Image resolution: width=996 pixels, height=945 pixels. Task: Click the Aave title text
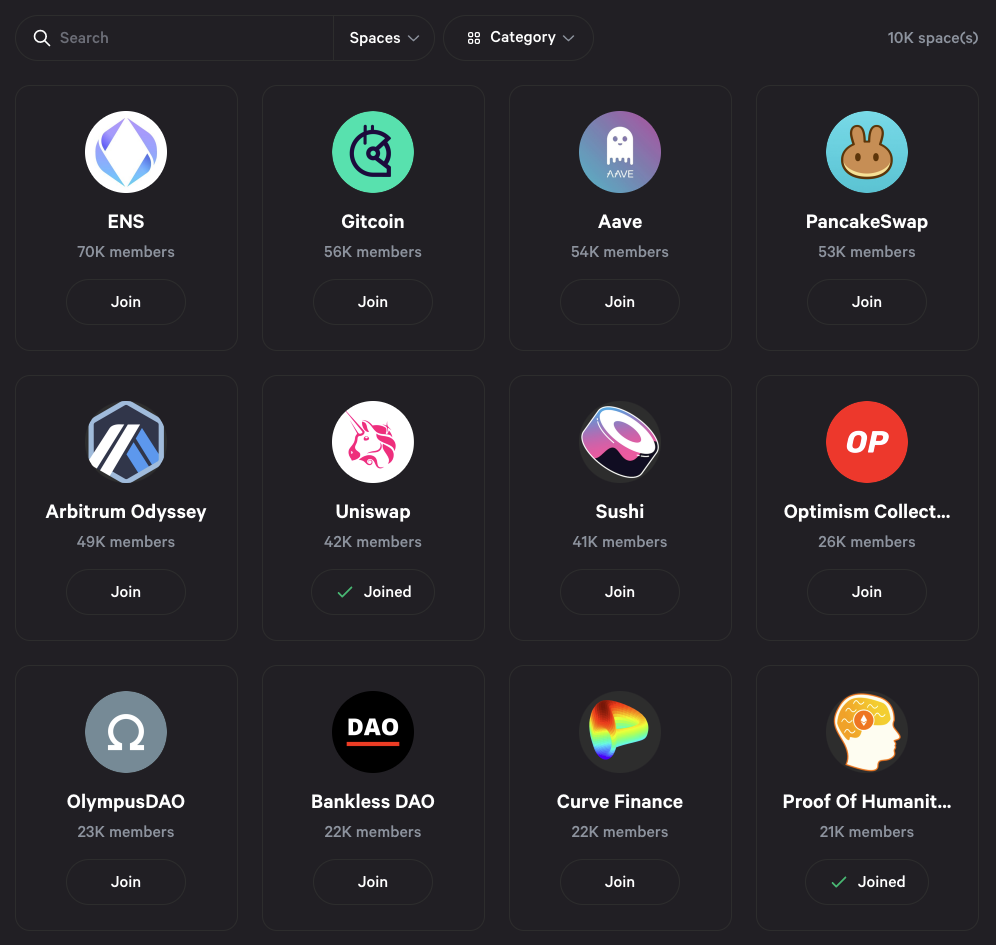click(x=620, y=222)
